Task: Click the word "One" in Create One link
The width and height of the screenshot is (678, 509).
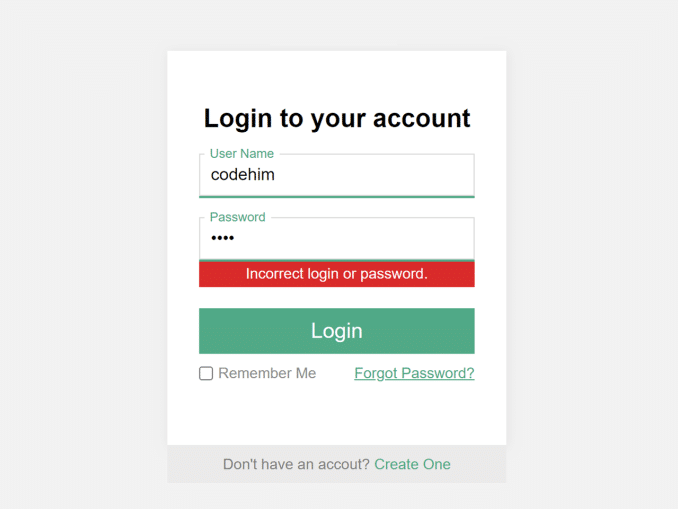Action: [435, 464]
